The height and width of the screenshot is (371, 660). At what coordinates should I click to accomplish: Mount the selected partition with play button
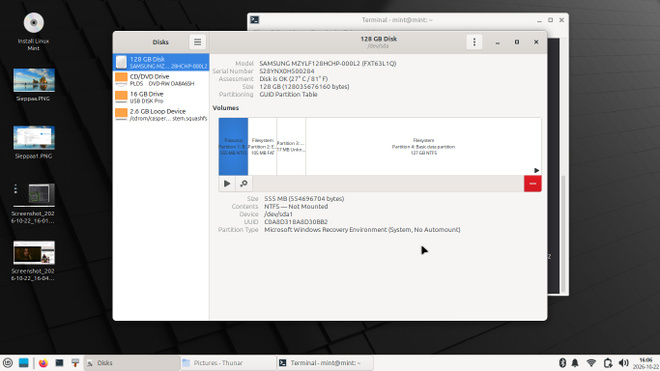[227, 184]
